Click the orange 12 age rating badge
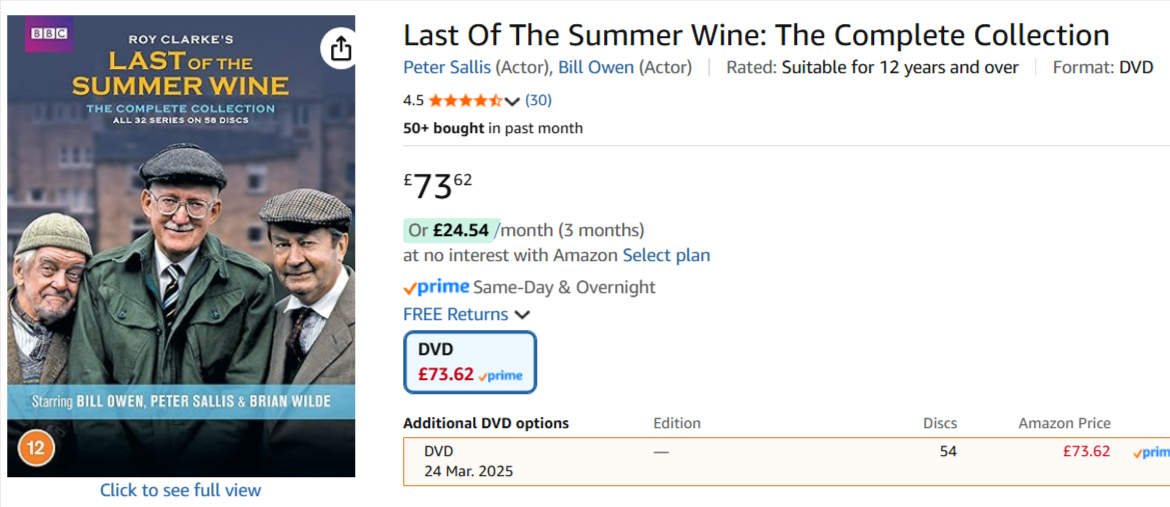Image resolution: width=1170 pixels, height=507 pixels. [x=36, y=447]
